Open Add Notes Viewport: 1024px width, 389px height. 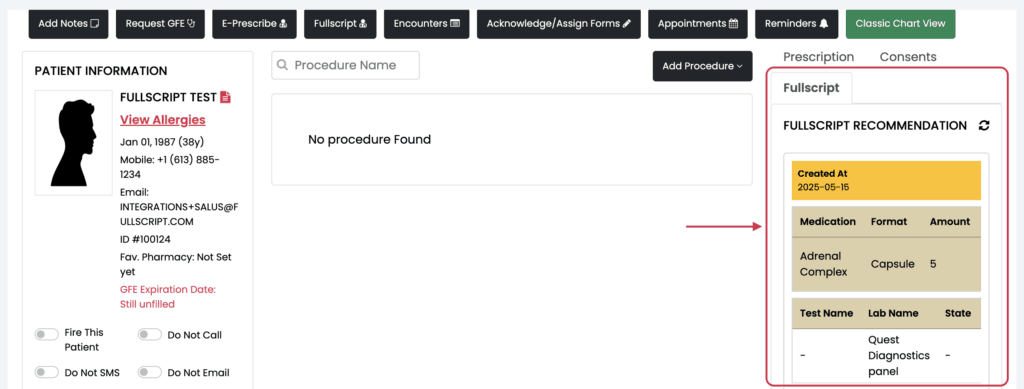click(69, 23)
